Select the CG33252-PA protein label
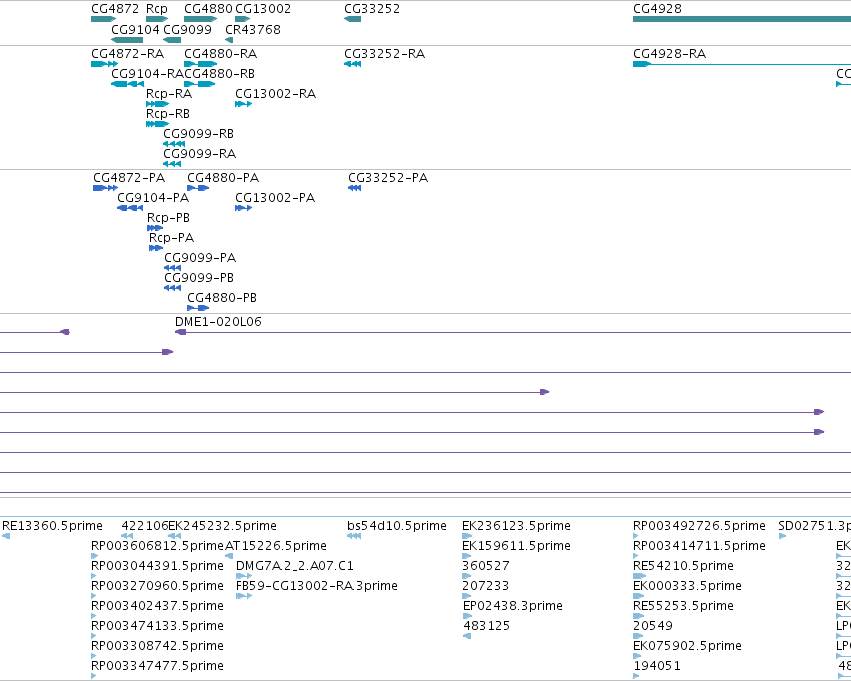 tap(388, 178)
